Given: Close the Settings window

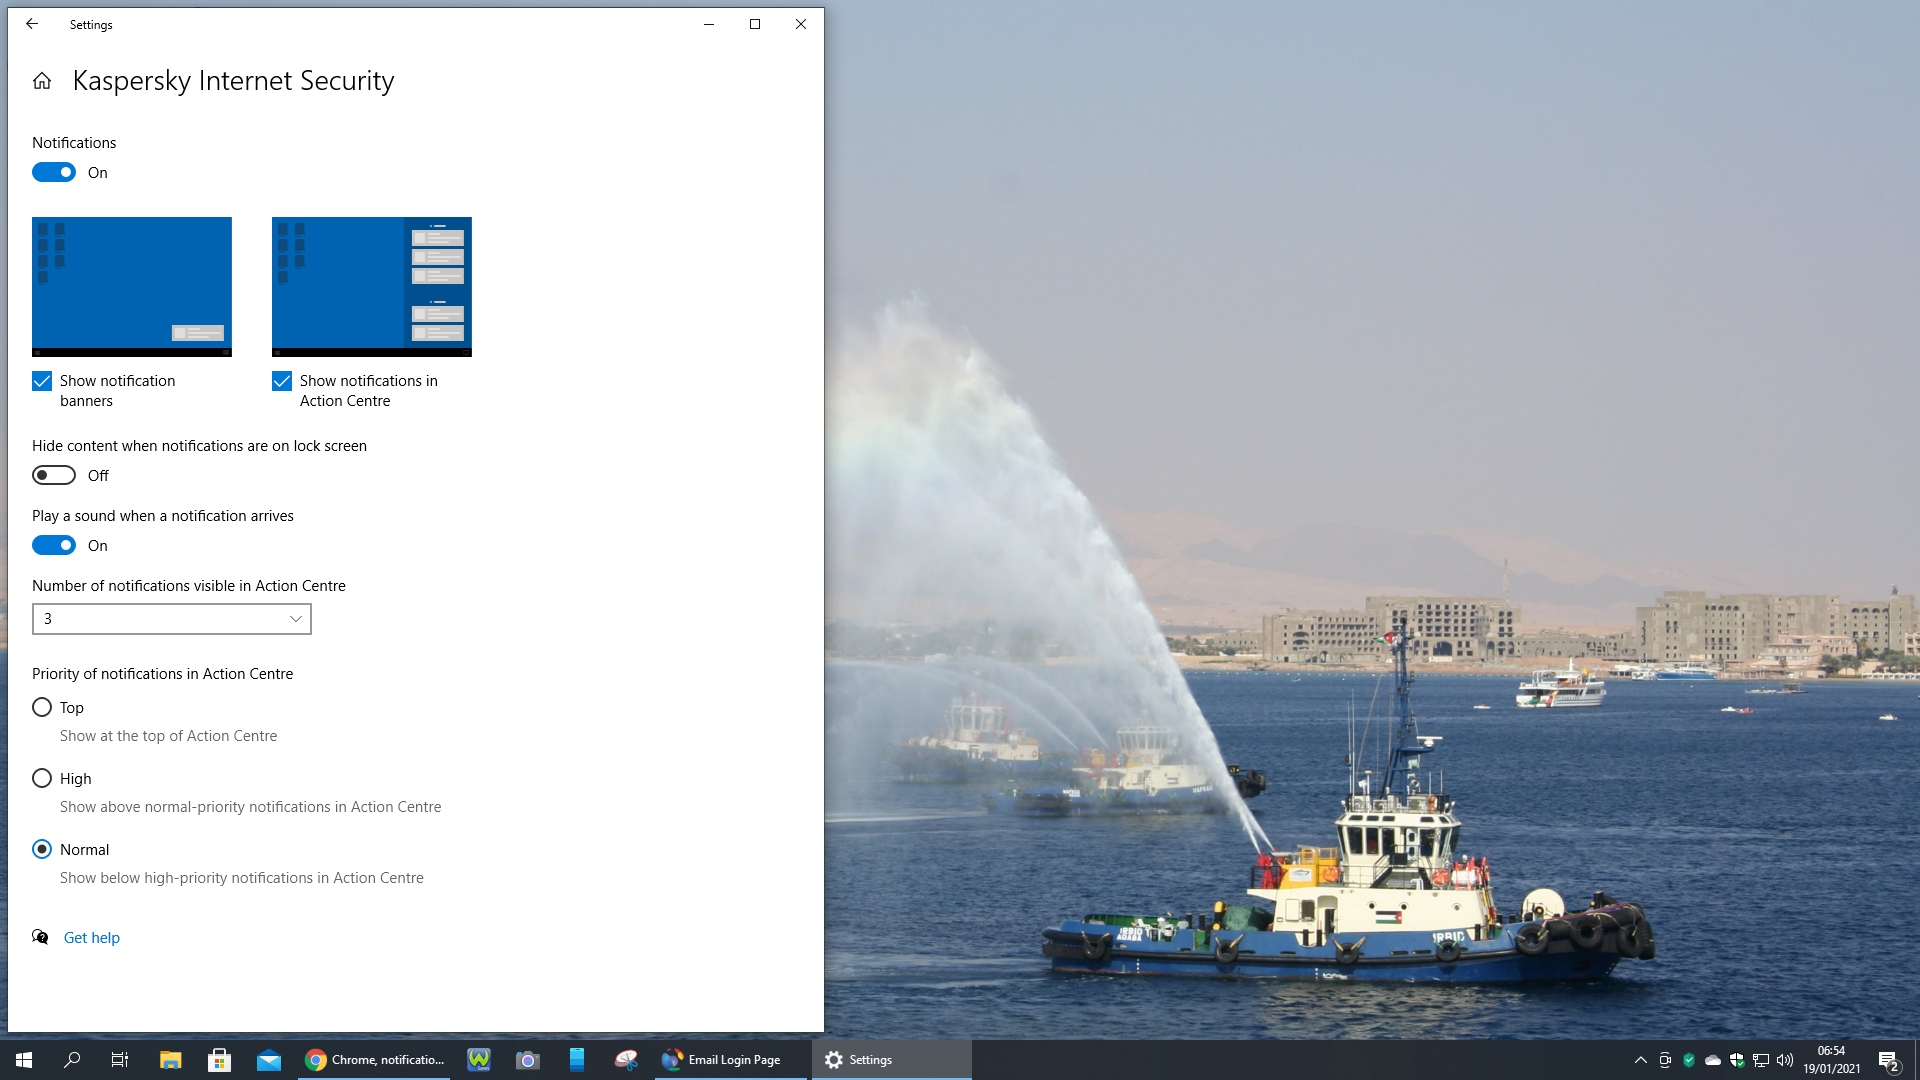Looking at the screenshot, I should (801, 24).
